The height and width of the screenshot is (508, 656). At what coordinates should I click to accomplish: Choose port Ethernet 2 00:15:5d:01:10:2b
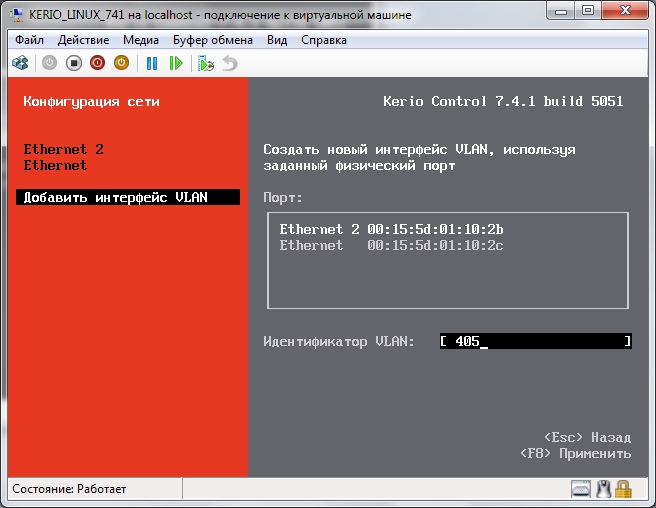pyautogui.click(x=391, y=229)
